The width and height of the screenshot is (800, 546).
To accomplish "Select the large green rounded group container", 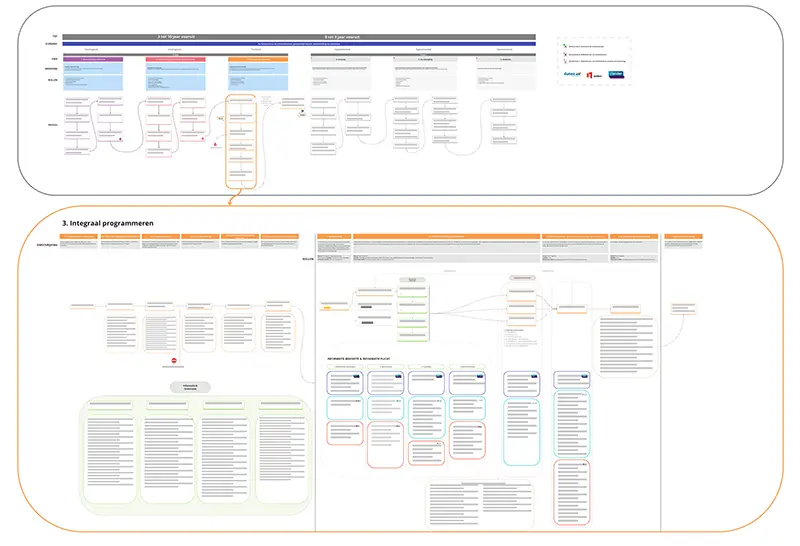I will (195, 455).
